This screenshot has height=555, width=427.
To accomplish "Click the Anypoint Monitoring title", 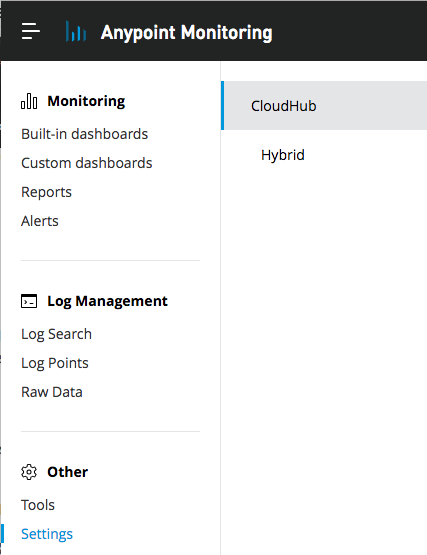I will (x=187, y=33).
